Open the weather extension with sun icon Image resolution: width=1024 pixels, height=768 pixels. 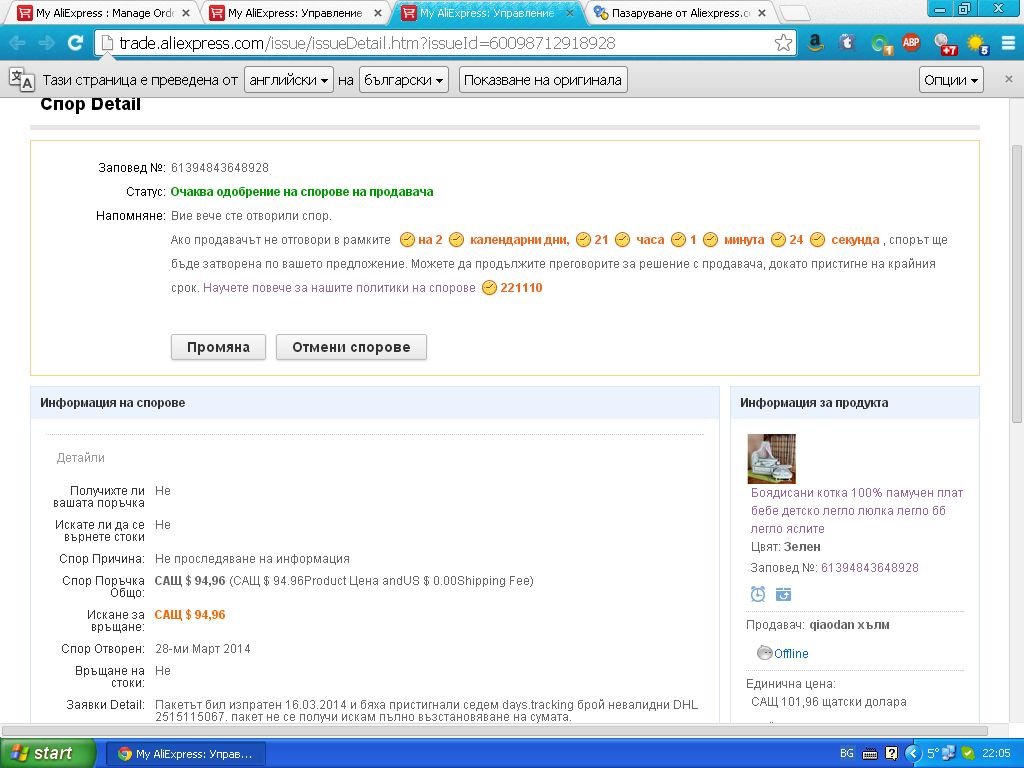point(976,44)
